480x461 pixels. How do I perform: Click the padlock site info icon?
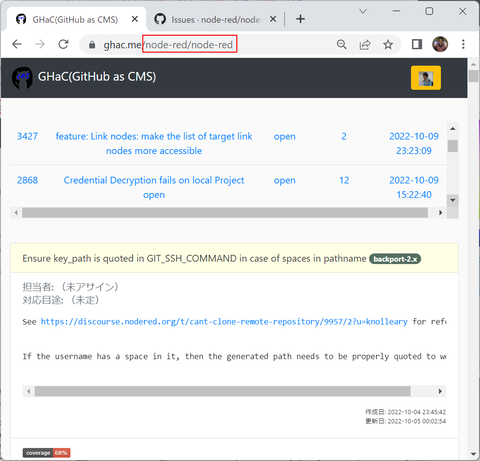pyautogui.click(x=92, y=45)
